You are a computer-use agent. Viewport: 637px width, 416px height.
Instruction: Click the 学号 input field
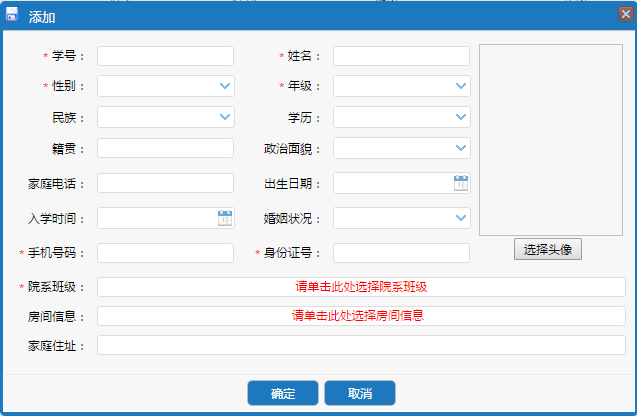pos(165,56)
